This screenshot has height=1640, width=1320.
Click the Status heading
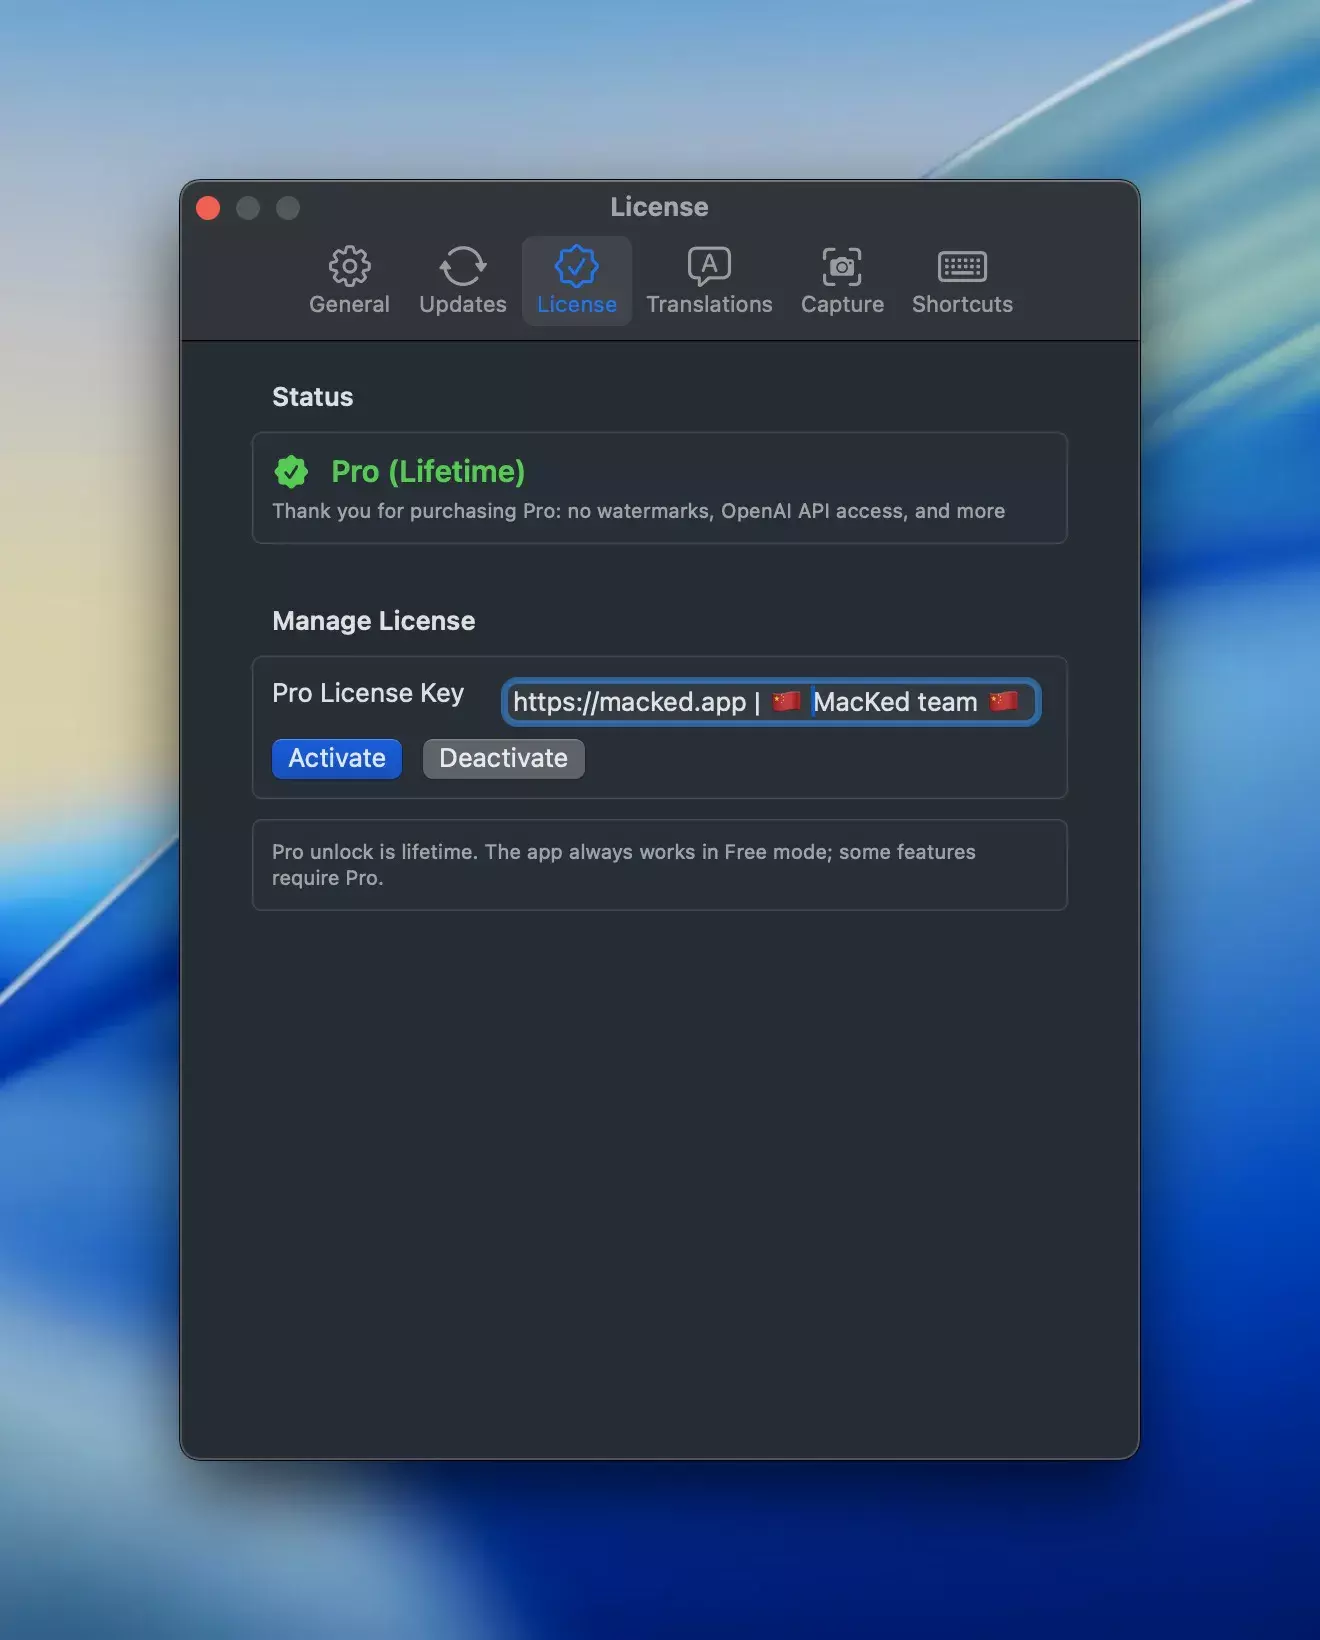pos(312,397)
